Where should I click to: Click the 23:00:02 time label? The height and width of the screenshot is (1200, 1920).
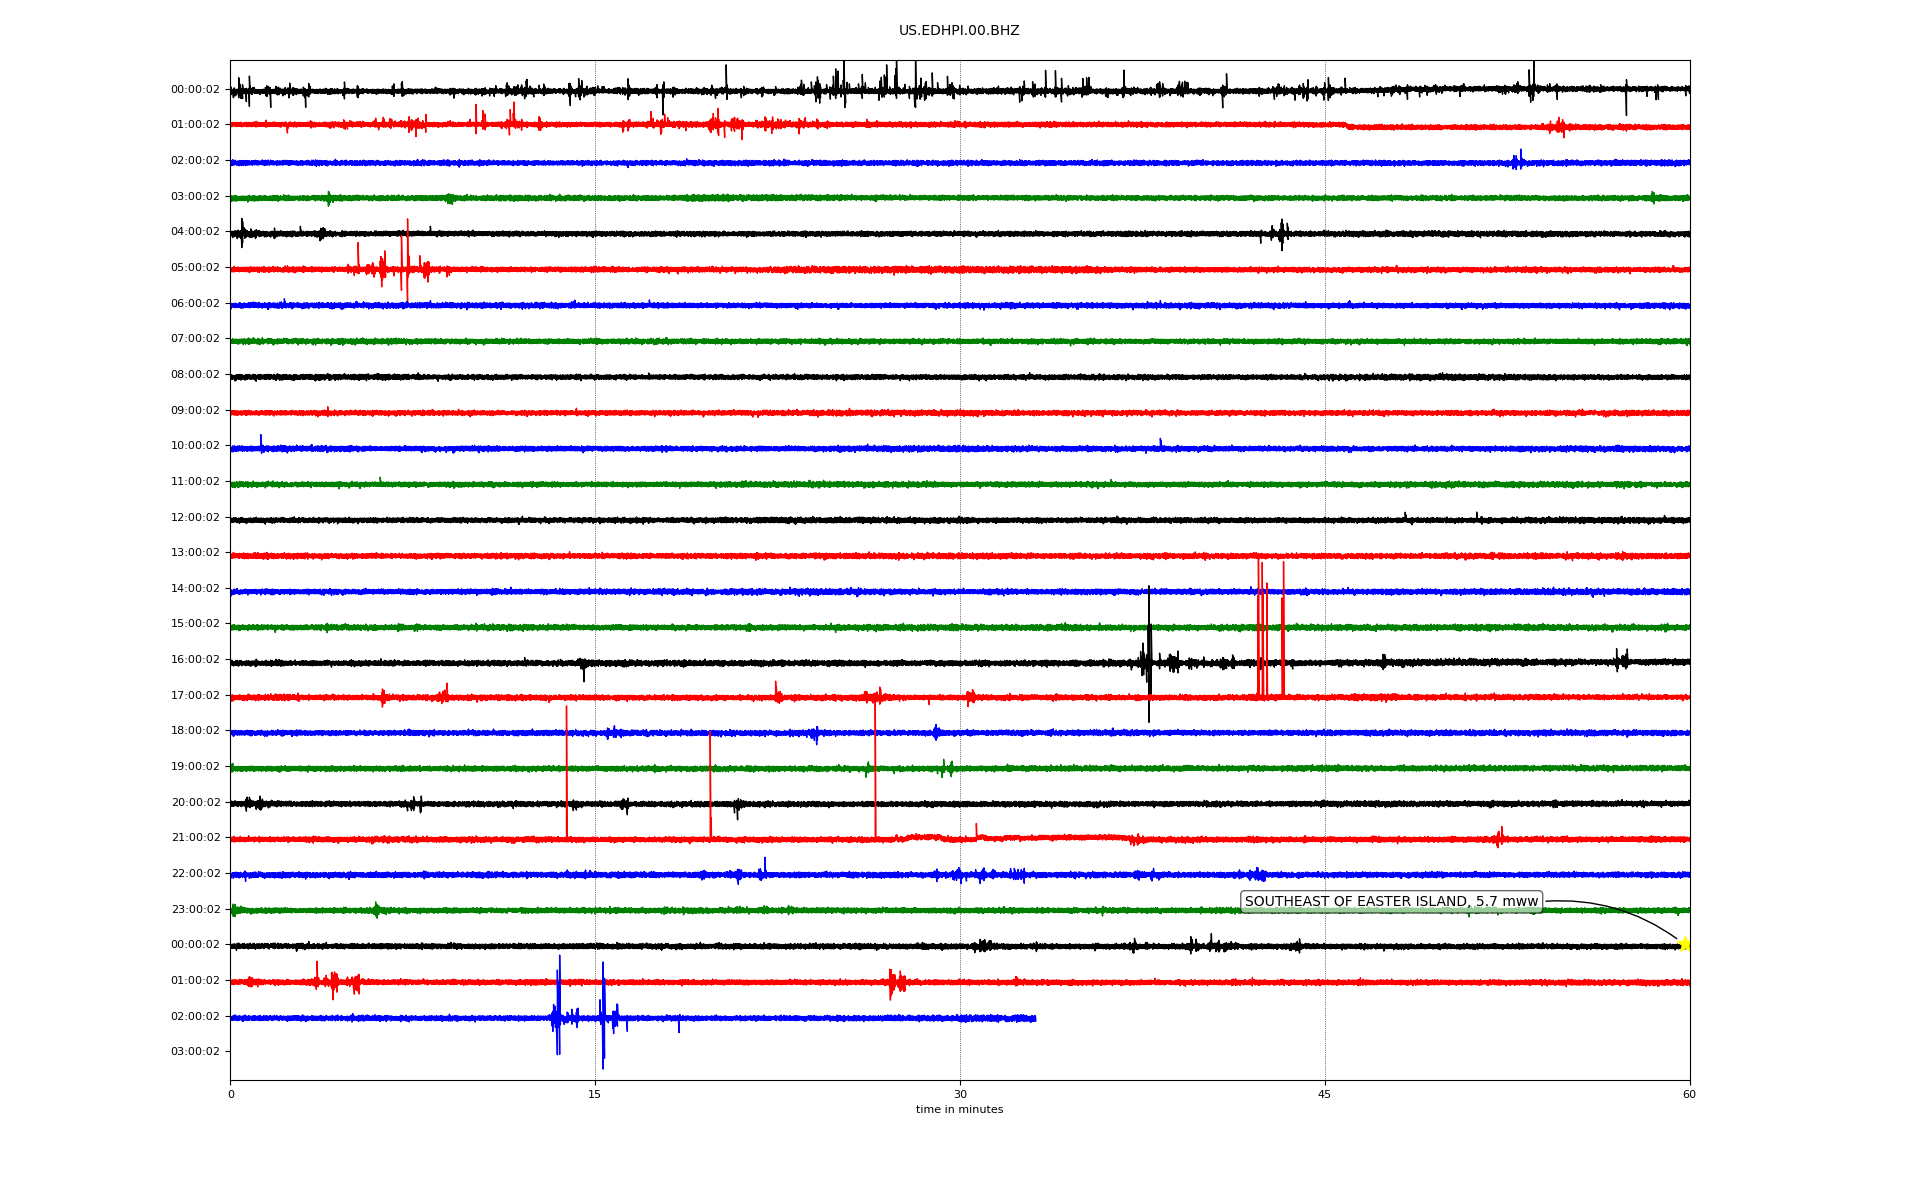pyautogui.click(x=195, y=910)
